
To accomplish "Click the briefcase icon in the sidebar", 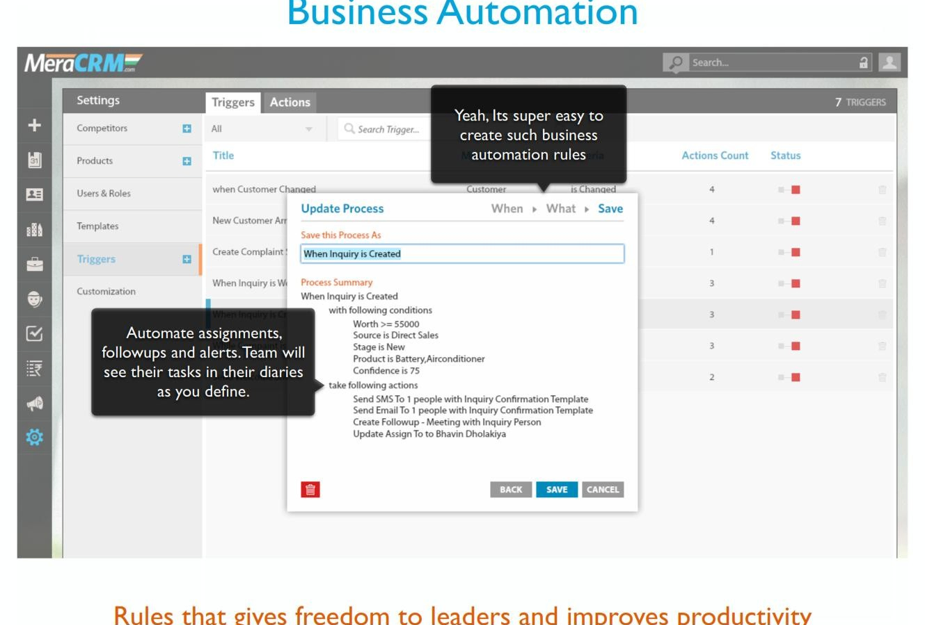I will (x=34, y=264).
